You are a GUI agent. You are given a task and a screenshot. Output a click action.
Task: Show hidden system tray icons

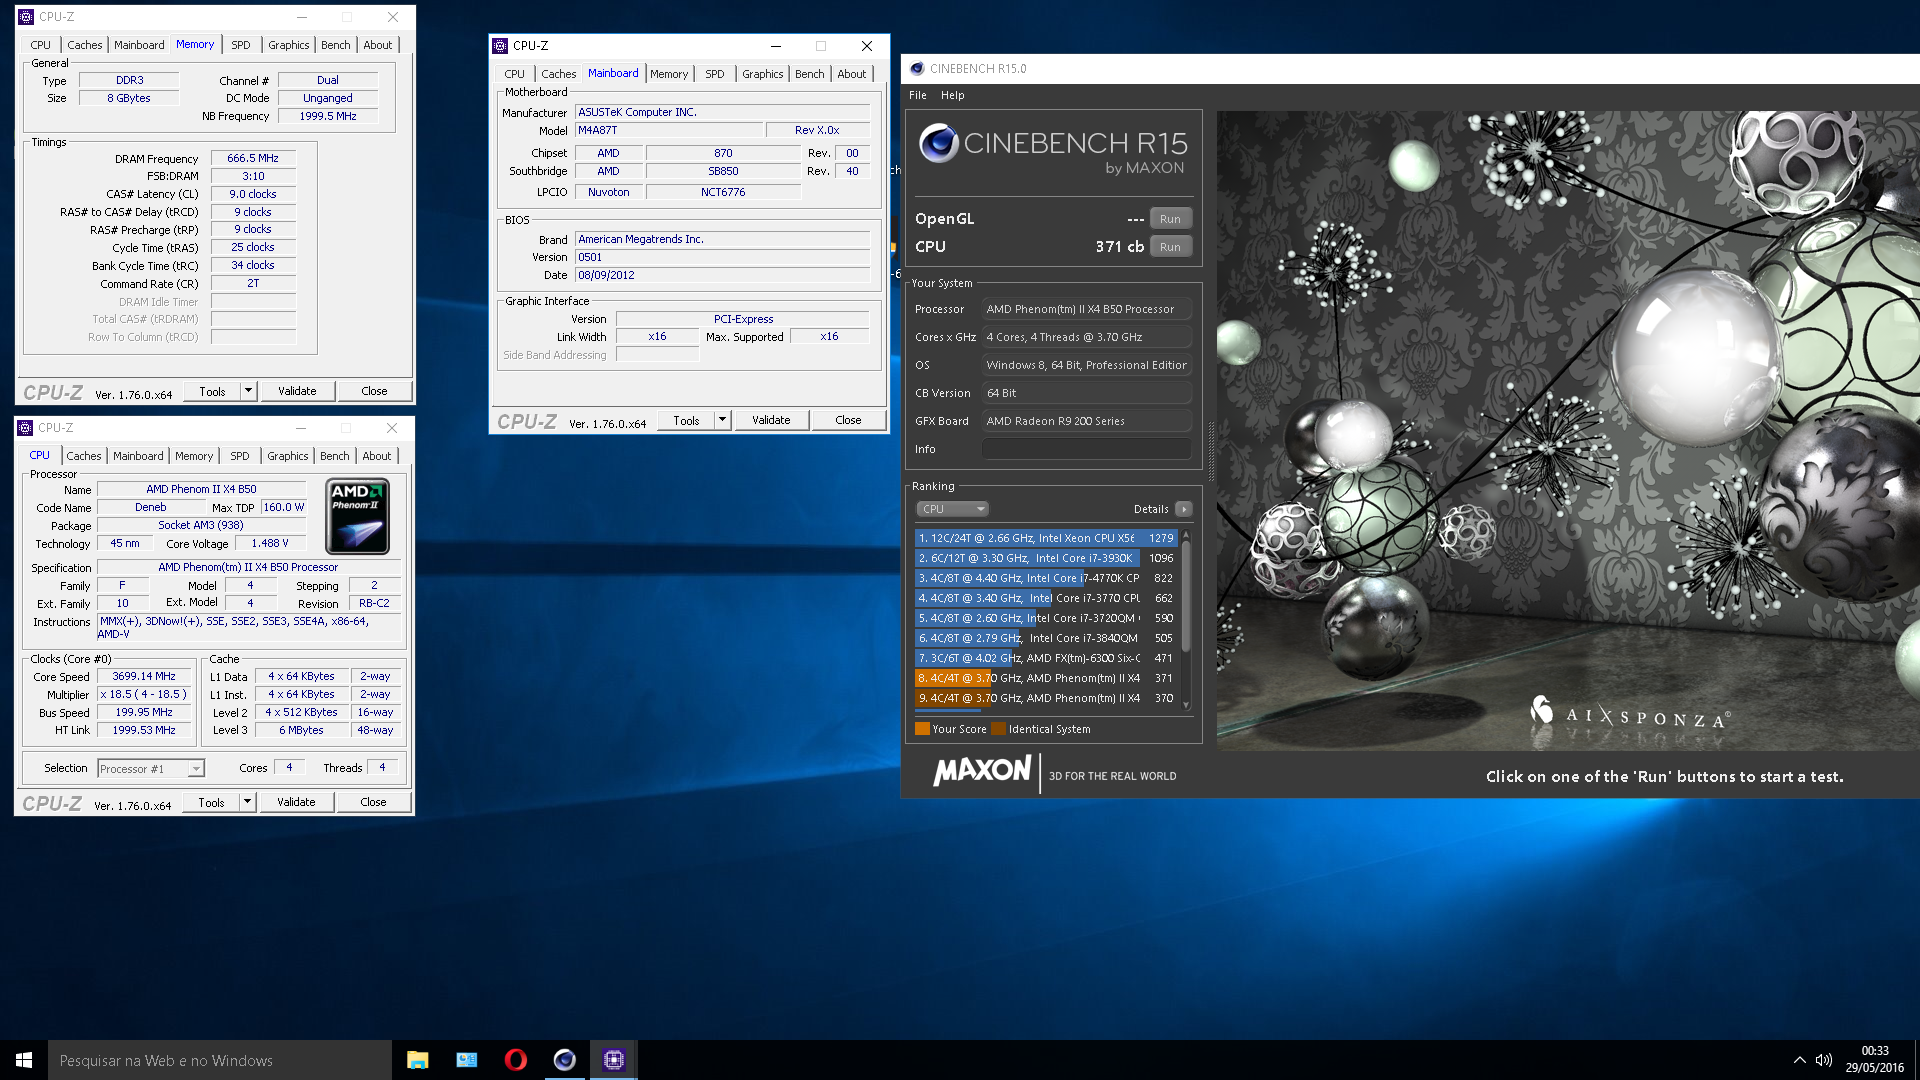pos(1799,1060)
